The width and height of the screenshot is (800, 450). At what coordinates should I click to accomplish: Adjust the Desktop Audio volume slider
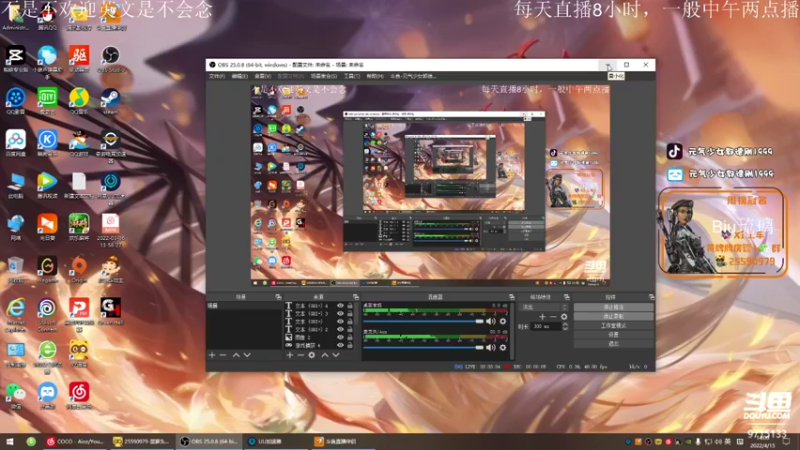pos(423,321)
